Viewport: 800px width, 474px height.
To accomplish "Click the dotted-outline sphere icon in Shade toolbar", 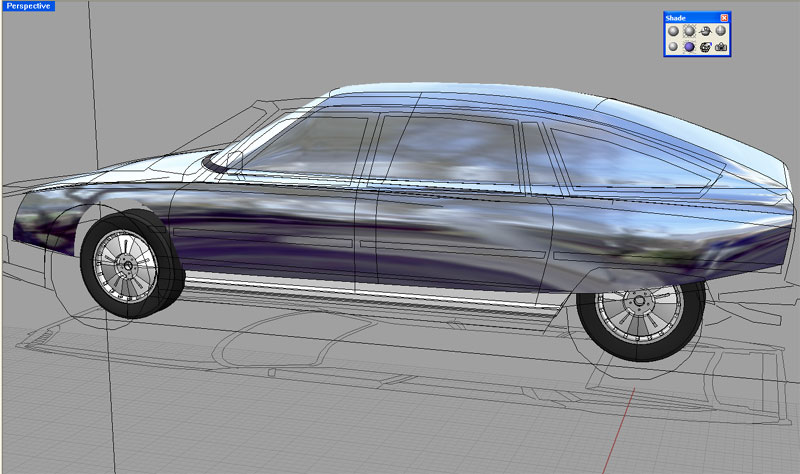I will click(x=689, y=31).
